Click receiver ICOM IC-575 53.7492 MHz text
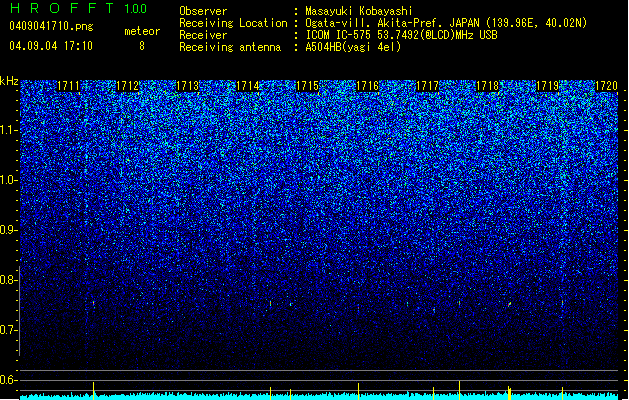This screenshot has width=629, height=400. tap(401, 35)
